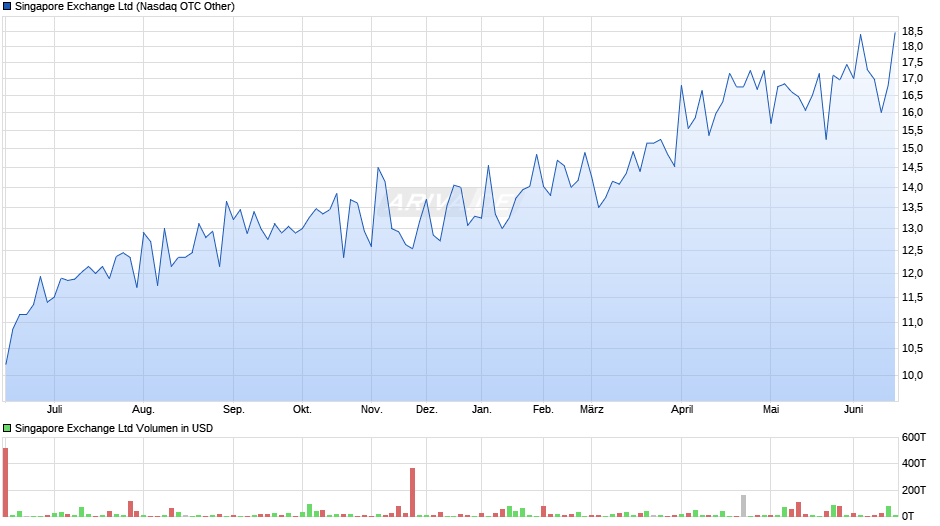Click the 11,5 price axis value
Image resolution: width=940 pixels, height=526 pixels.
click(x=912, y=297)
